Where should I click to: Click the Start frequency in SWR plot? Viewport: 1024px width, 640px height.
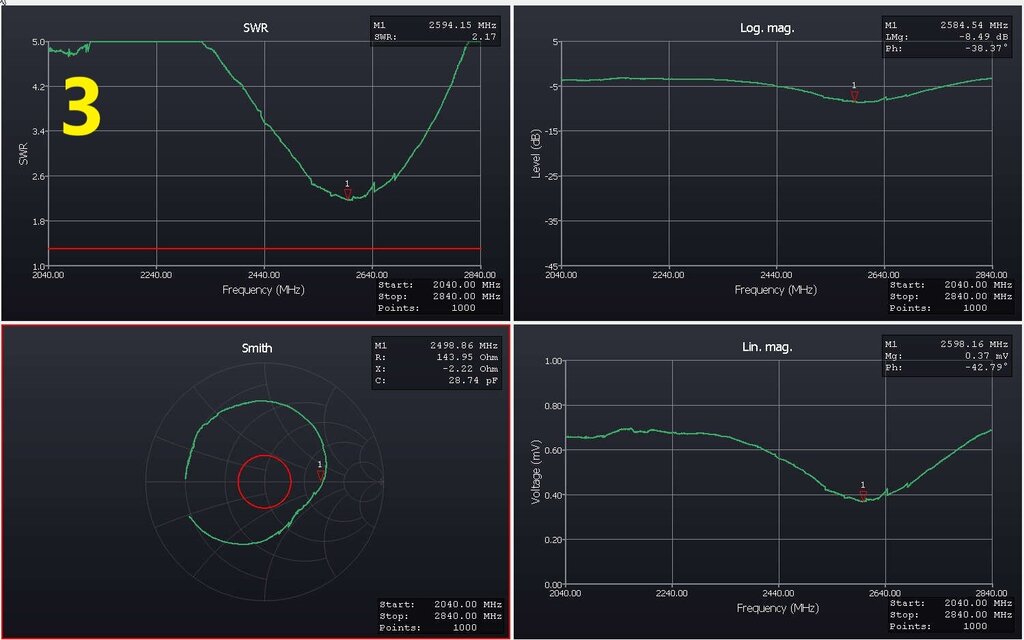[469, 285]
